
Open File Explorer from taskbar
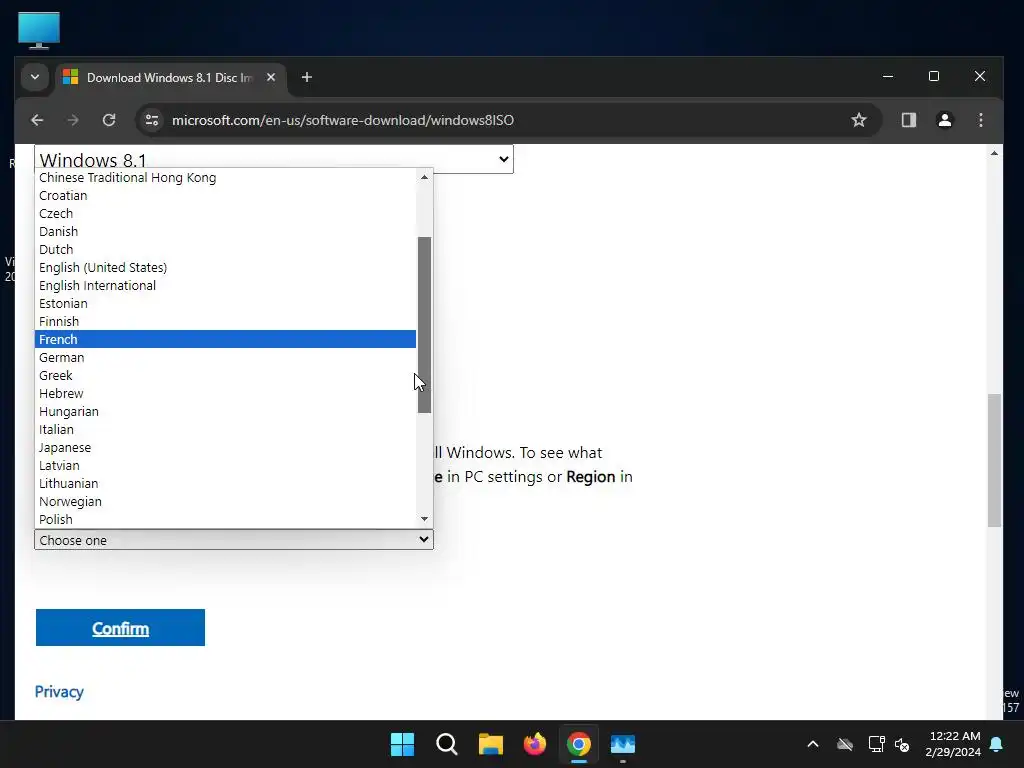(x=490, y=744)
